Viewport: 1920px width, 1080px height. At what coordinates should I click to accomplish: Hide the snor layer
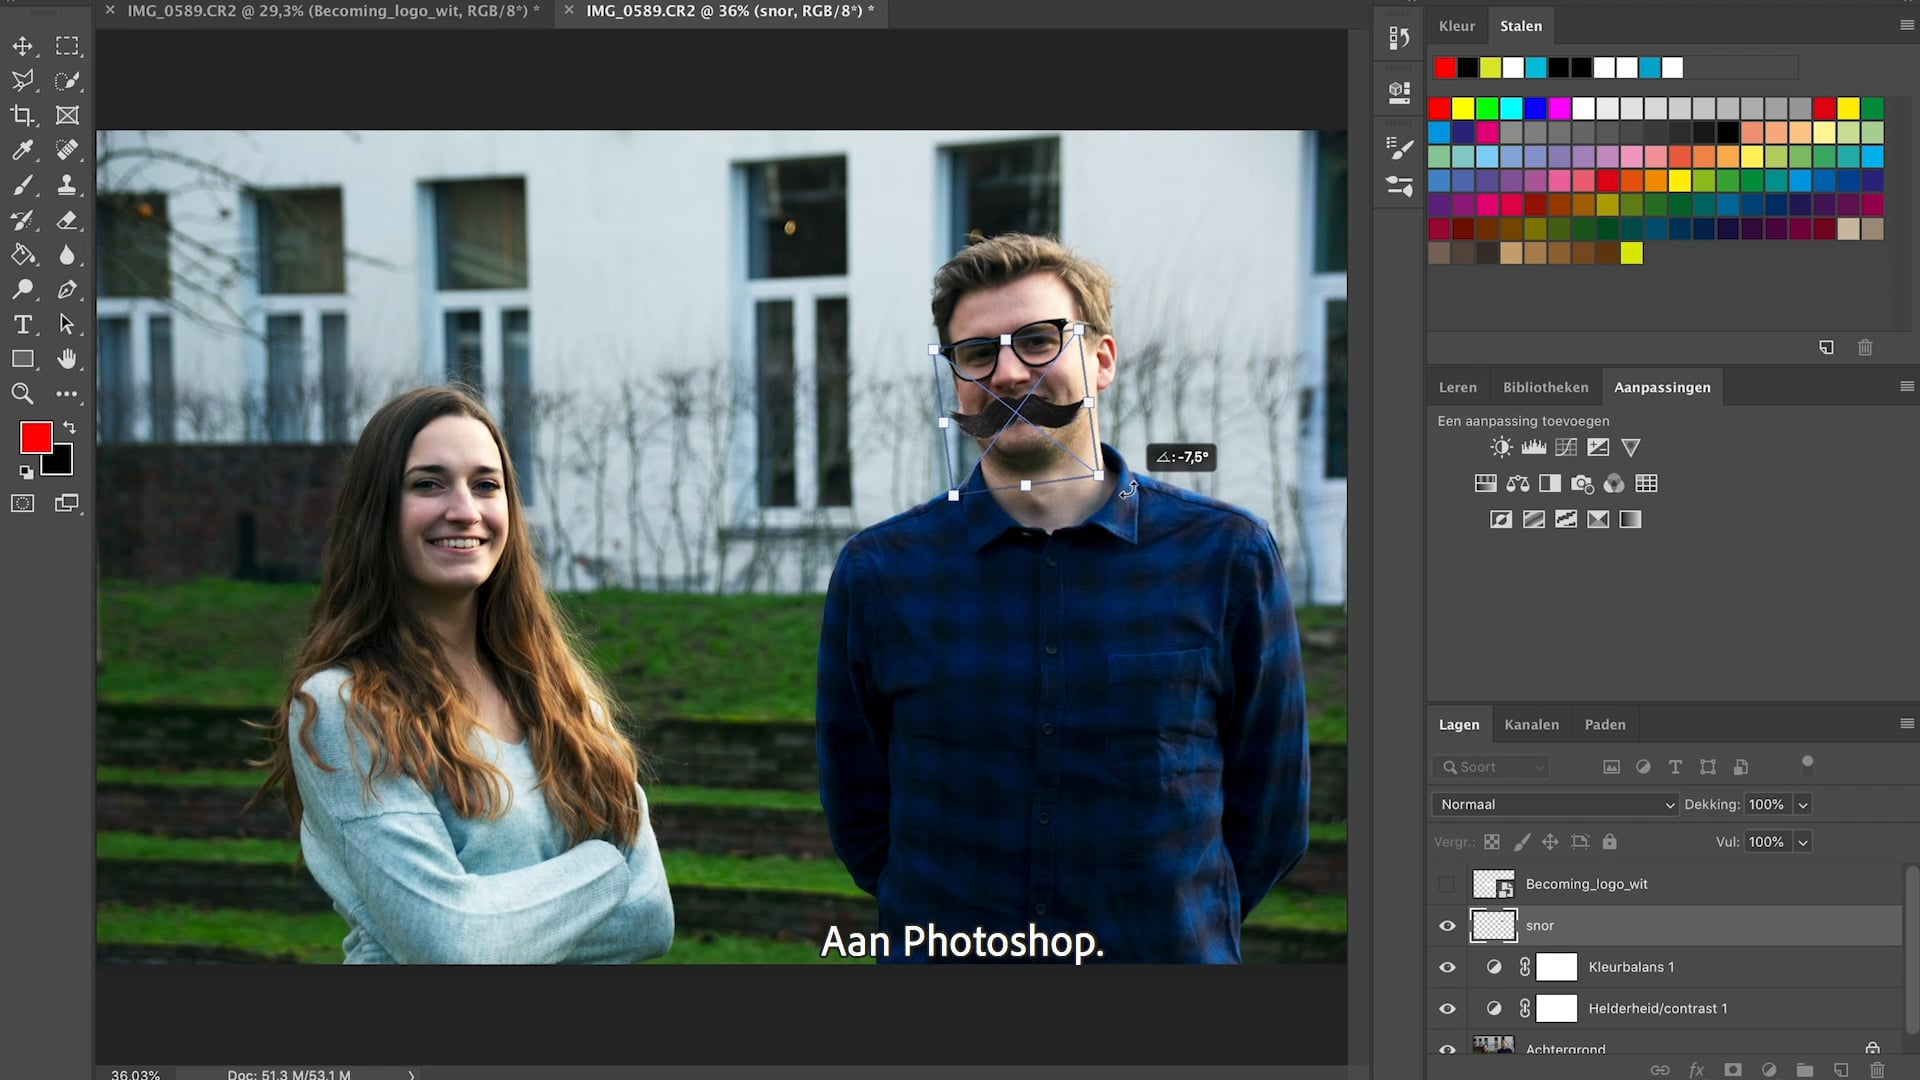click(x=1446, y=926)
